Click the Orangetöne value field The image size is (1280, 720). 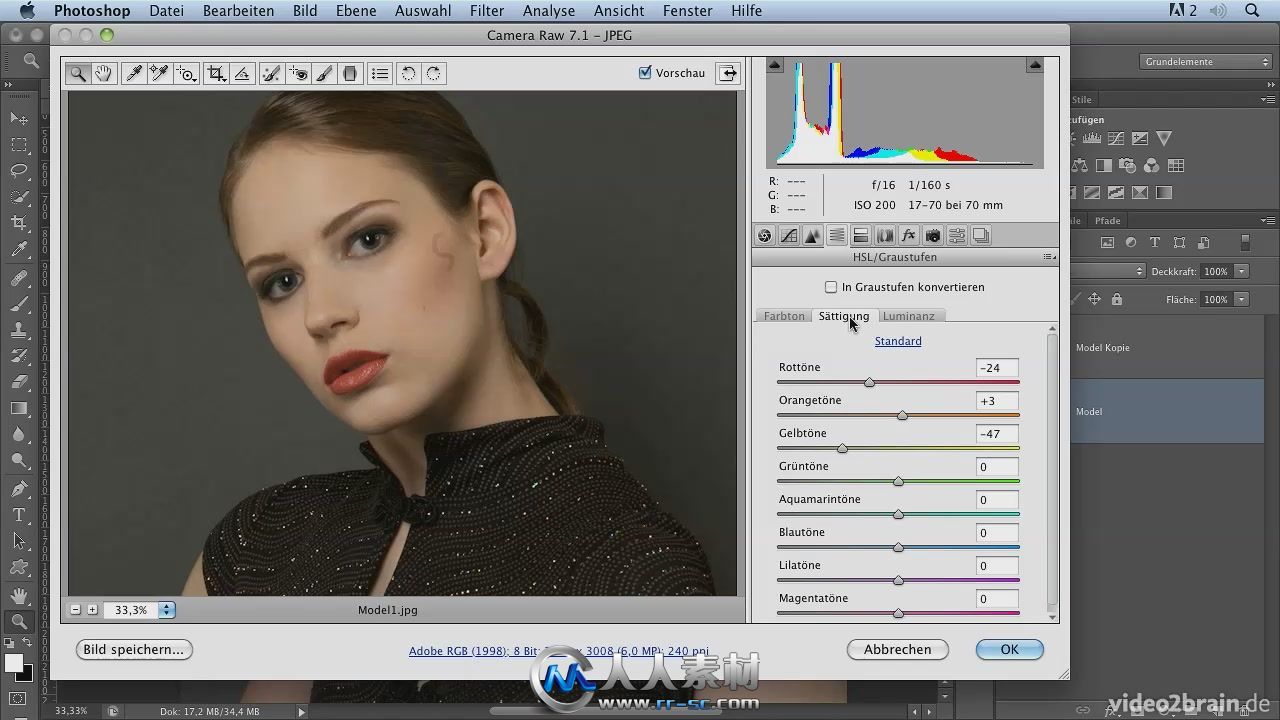point(997,401)
